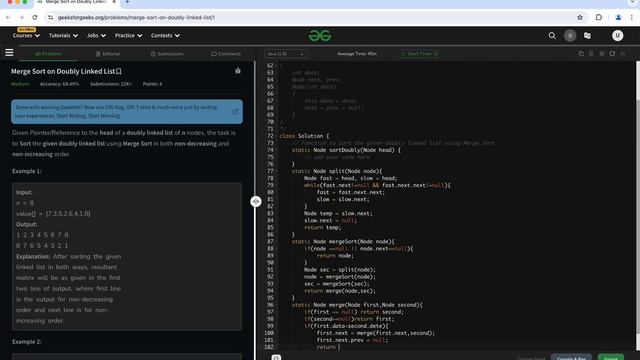Bookmark this page with star icon
The width and height of the screenshot is (640, 360).
pyautogui.click(x=580, y=18)
